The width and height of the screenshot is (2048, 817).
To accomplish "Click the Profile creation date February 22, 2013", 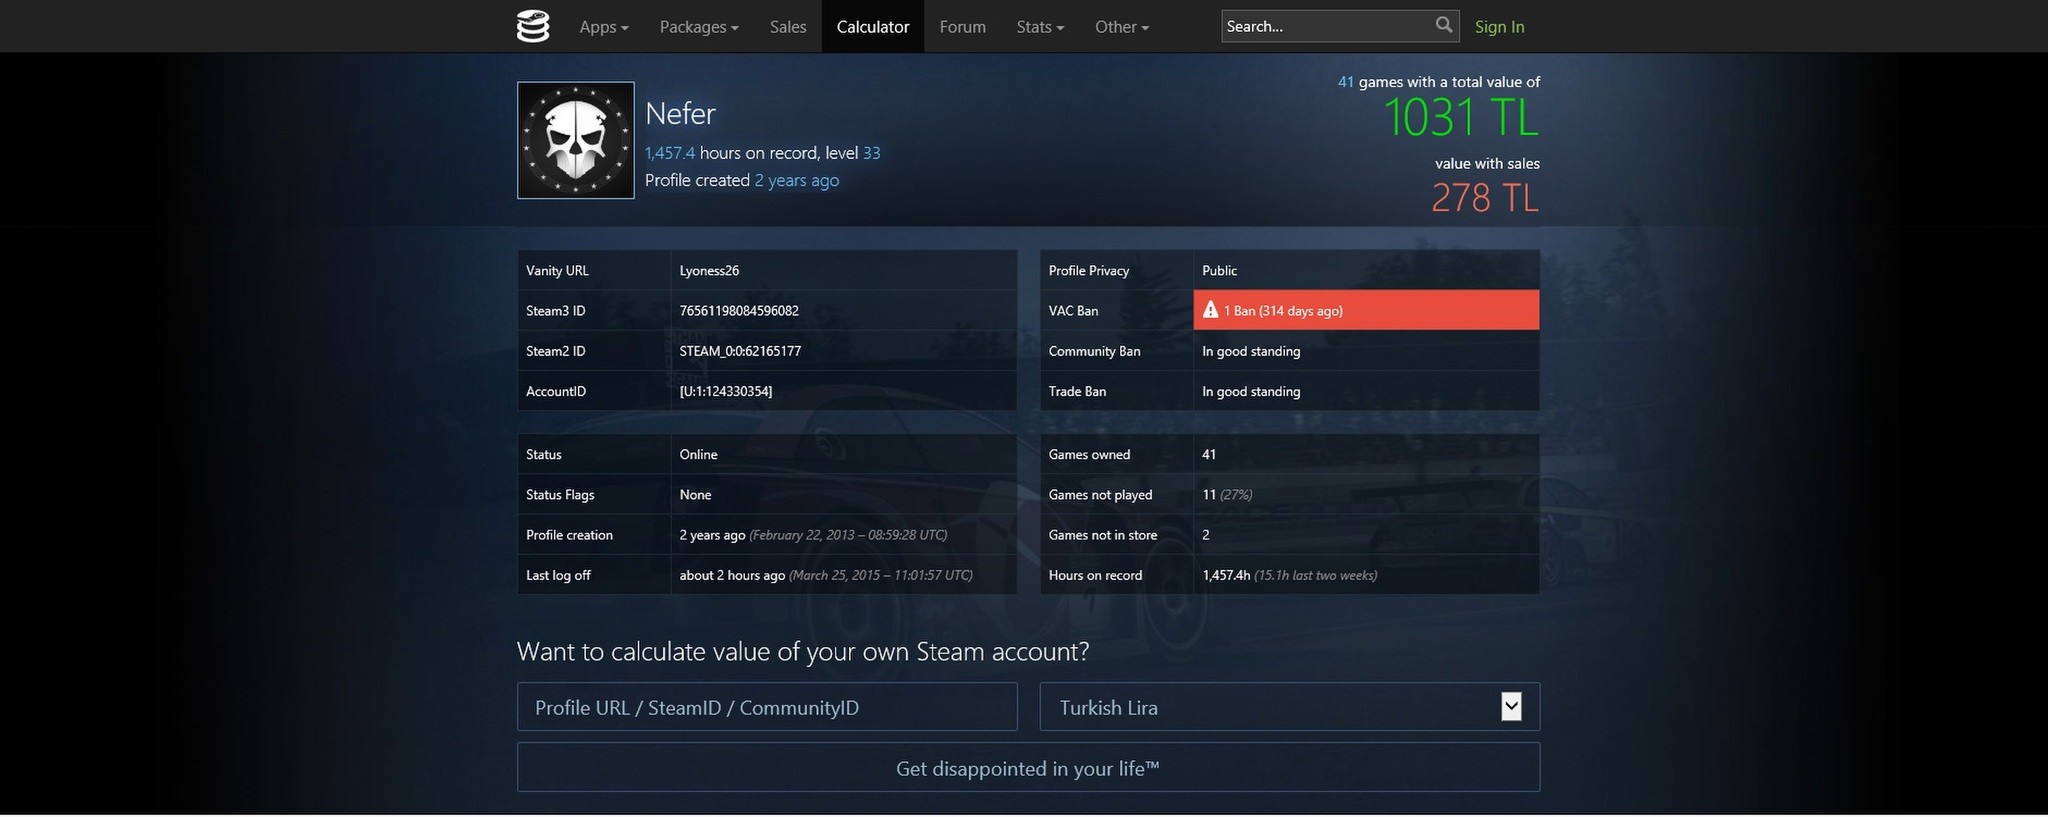I will pyautogui.click(x=848, y=535).
